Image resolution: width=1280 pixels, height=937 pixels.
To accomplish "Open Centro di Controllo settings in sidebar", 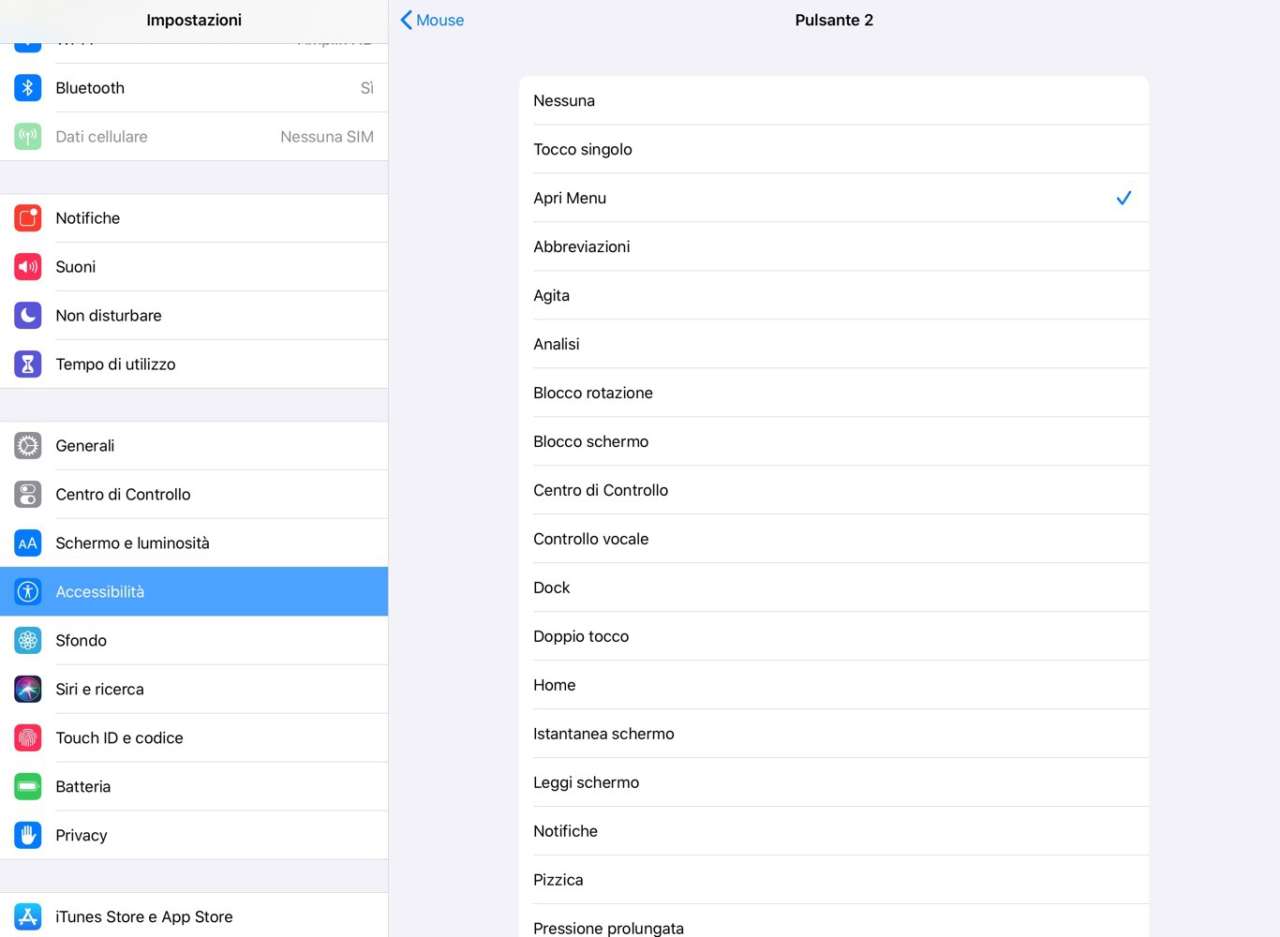I will click(194, 494).
